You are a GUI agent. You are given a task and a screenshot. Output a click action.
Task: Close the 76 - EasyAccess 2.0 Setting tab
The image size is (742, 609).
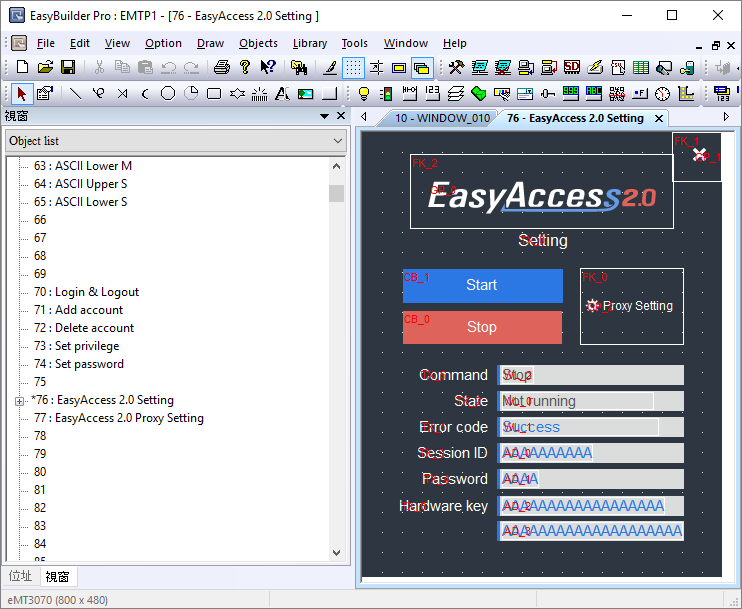coord(659,119)
